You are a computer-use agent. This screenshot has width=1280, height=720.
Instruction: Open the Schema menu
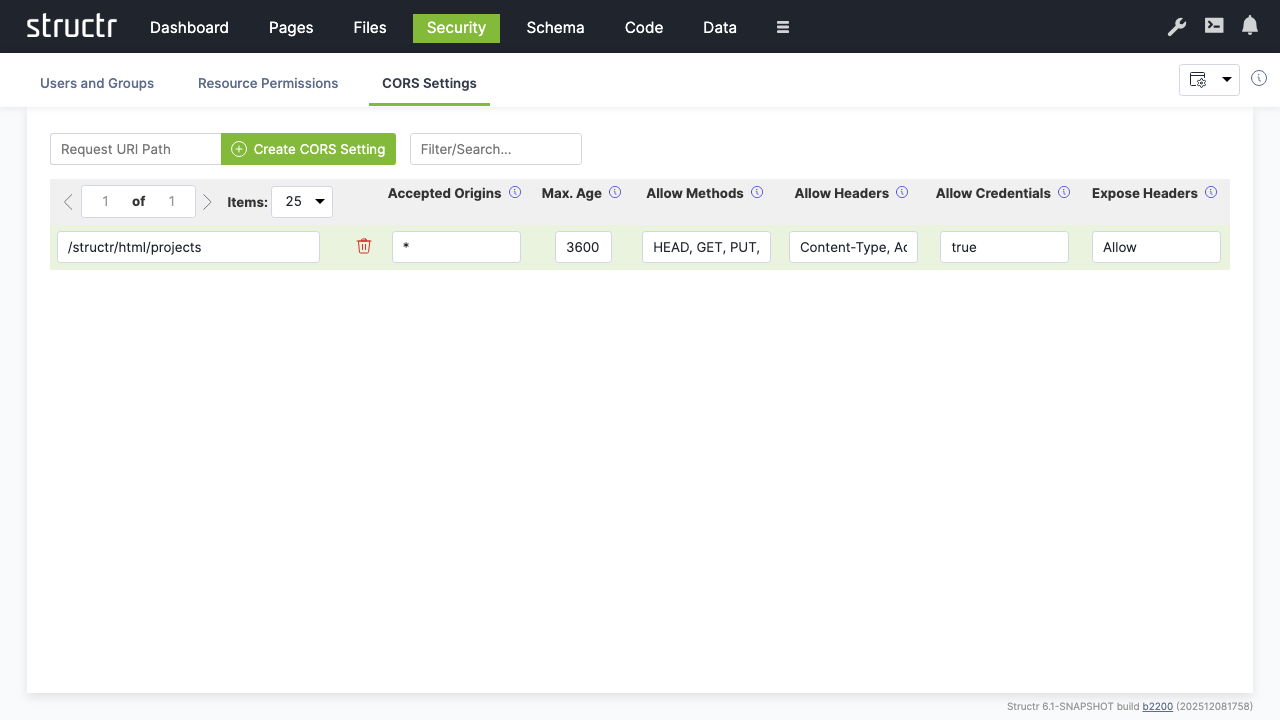tap(555, 27)
